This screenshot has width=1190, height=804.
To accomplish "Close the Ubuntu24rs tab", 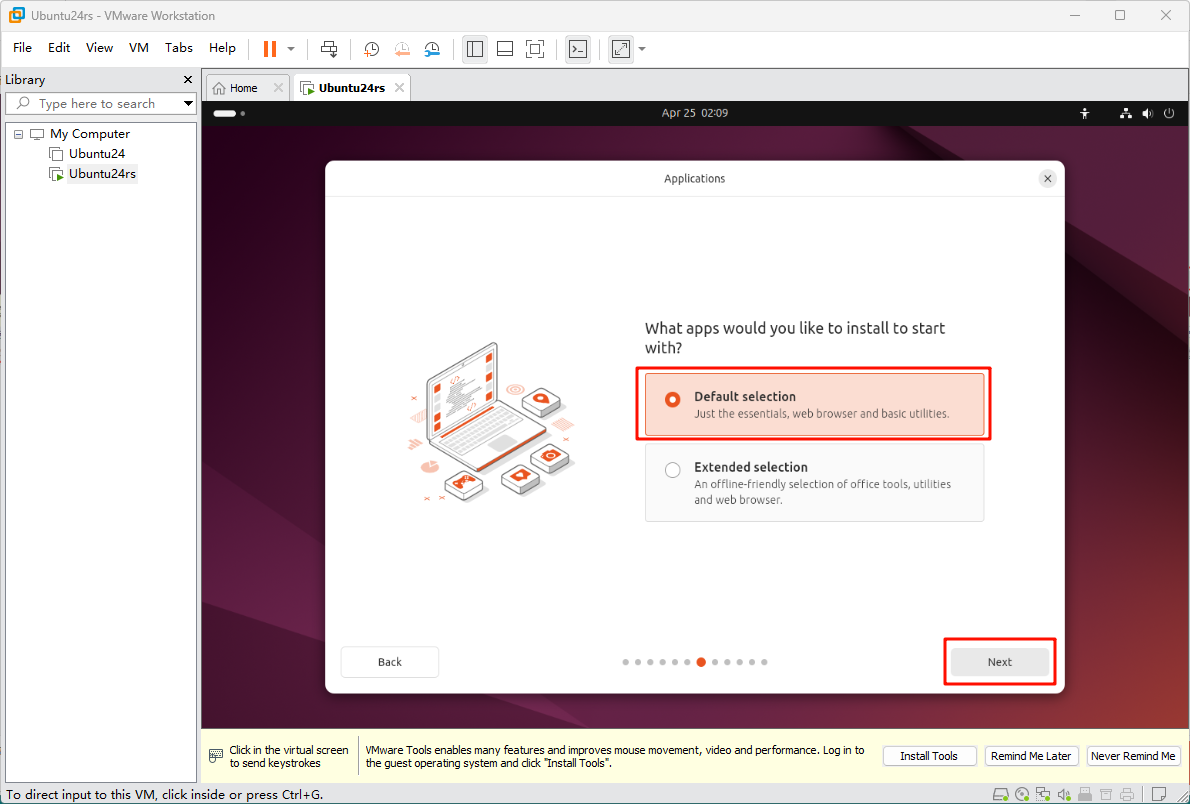I will point(399,88).
